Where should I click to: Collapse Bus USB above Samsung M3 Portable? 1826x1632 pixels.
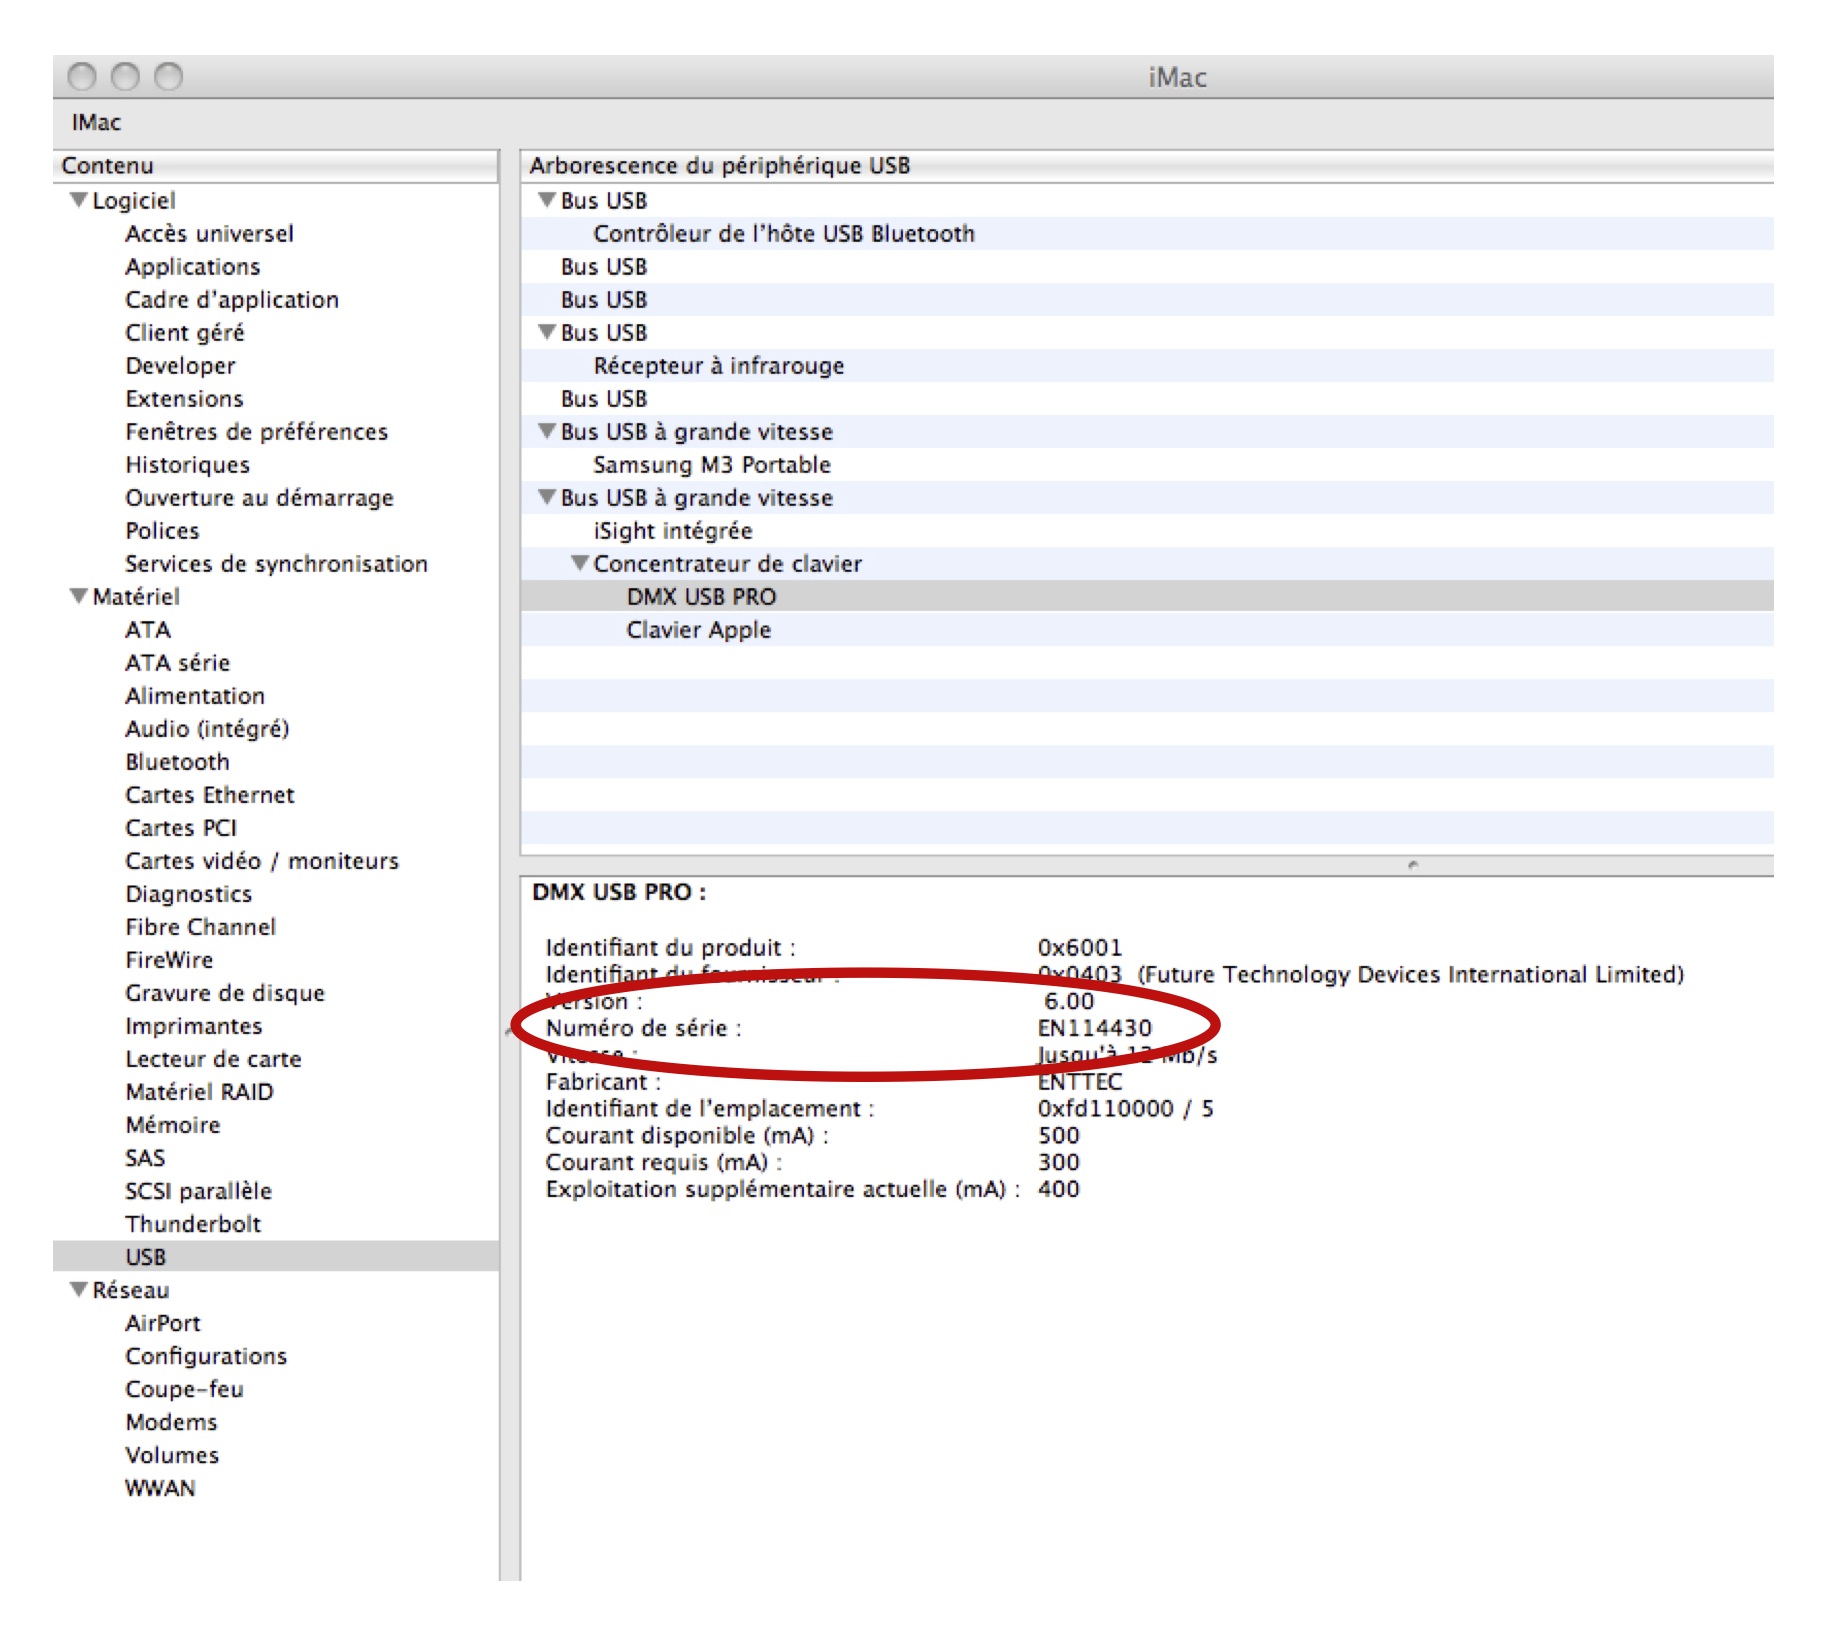(x=546, y=431)
